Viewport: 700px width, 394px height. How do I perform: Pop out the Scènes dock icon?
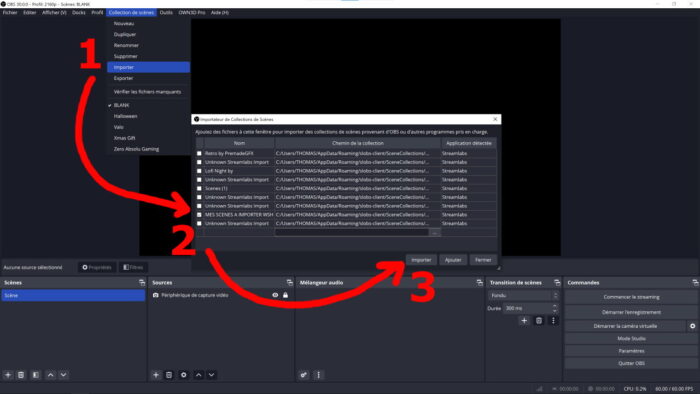[x=142, y=282]
